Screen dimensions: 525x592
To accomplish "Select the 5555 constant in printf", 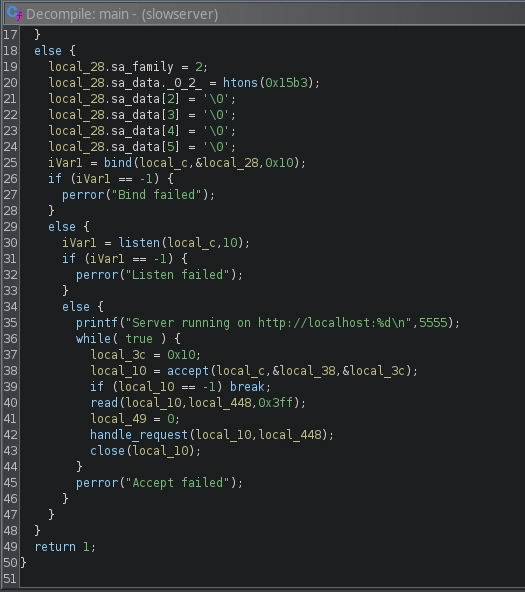I will [433, 323].
